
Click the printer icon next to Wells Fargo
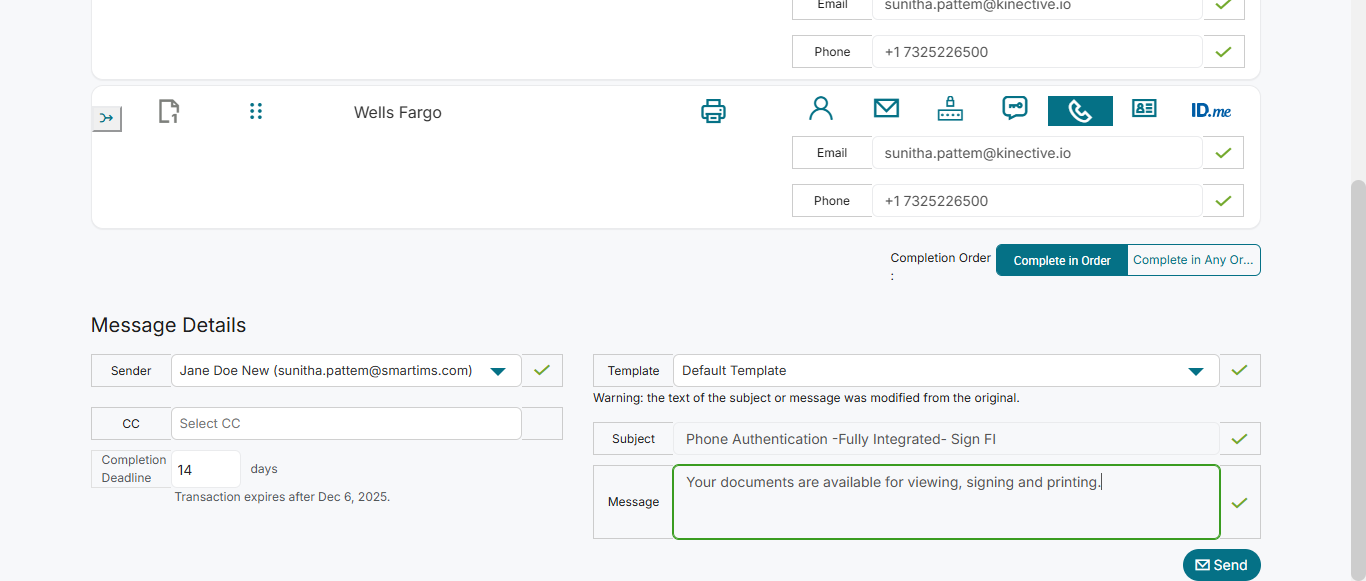pos(713,111)
